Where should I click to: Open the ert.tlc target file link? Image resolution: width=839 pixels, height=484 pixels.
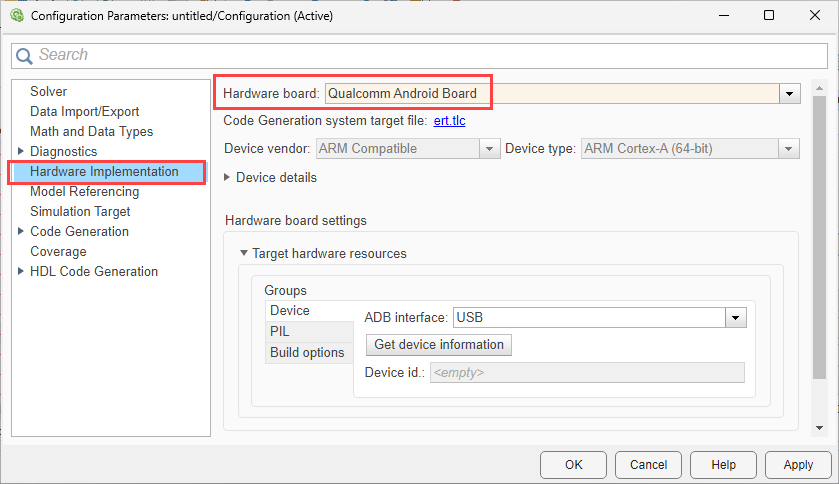pyautogui.click(x=449, y=121)
